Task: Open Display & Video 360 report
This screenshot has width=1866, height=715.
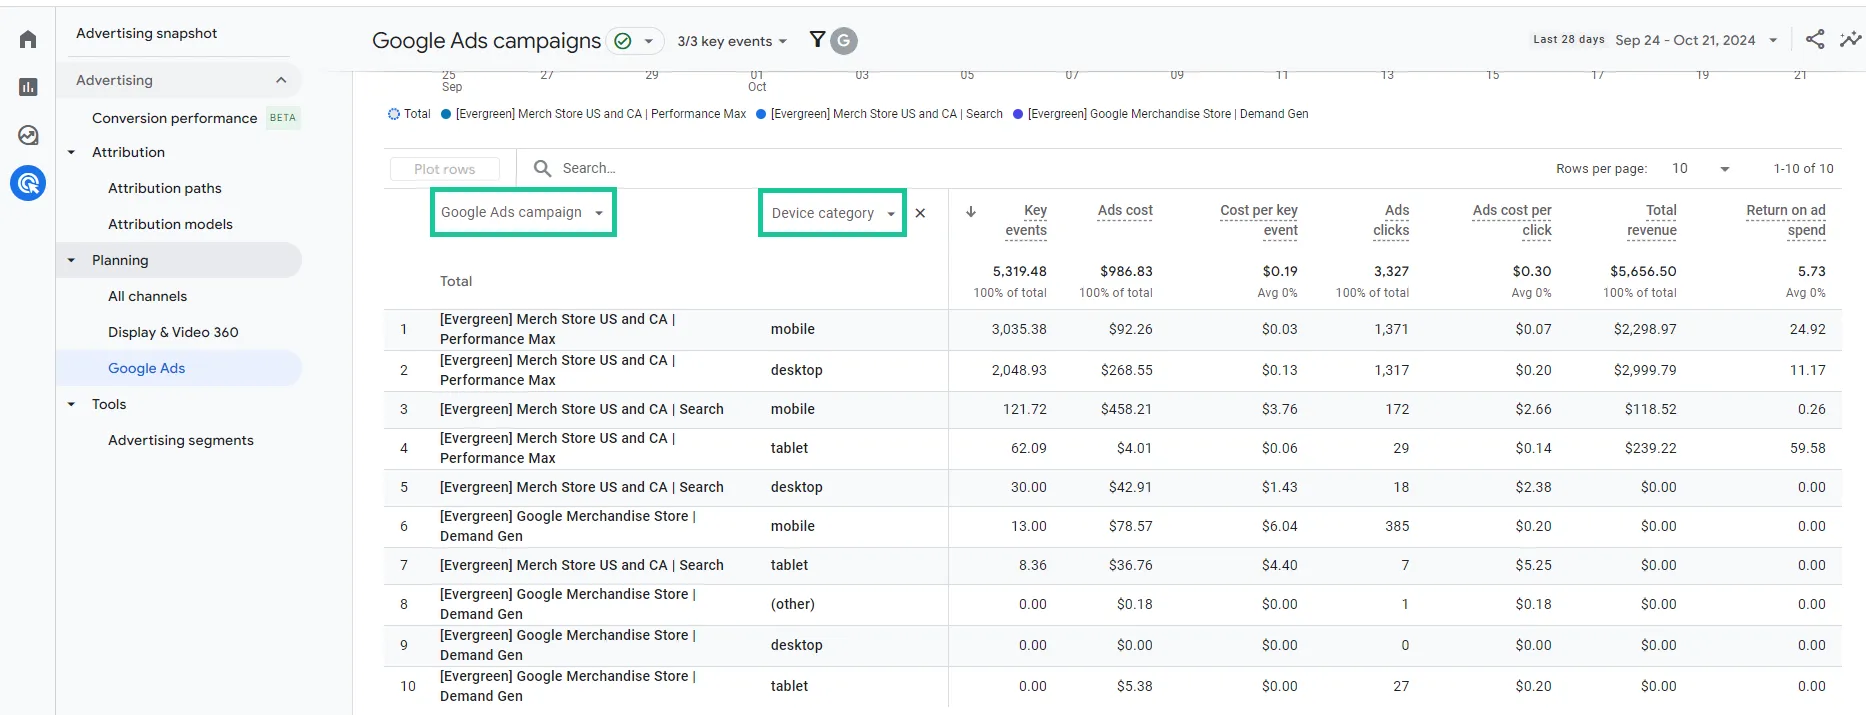Action: pyautogui.click(x=173, y=332)
